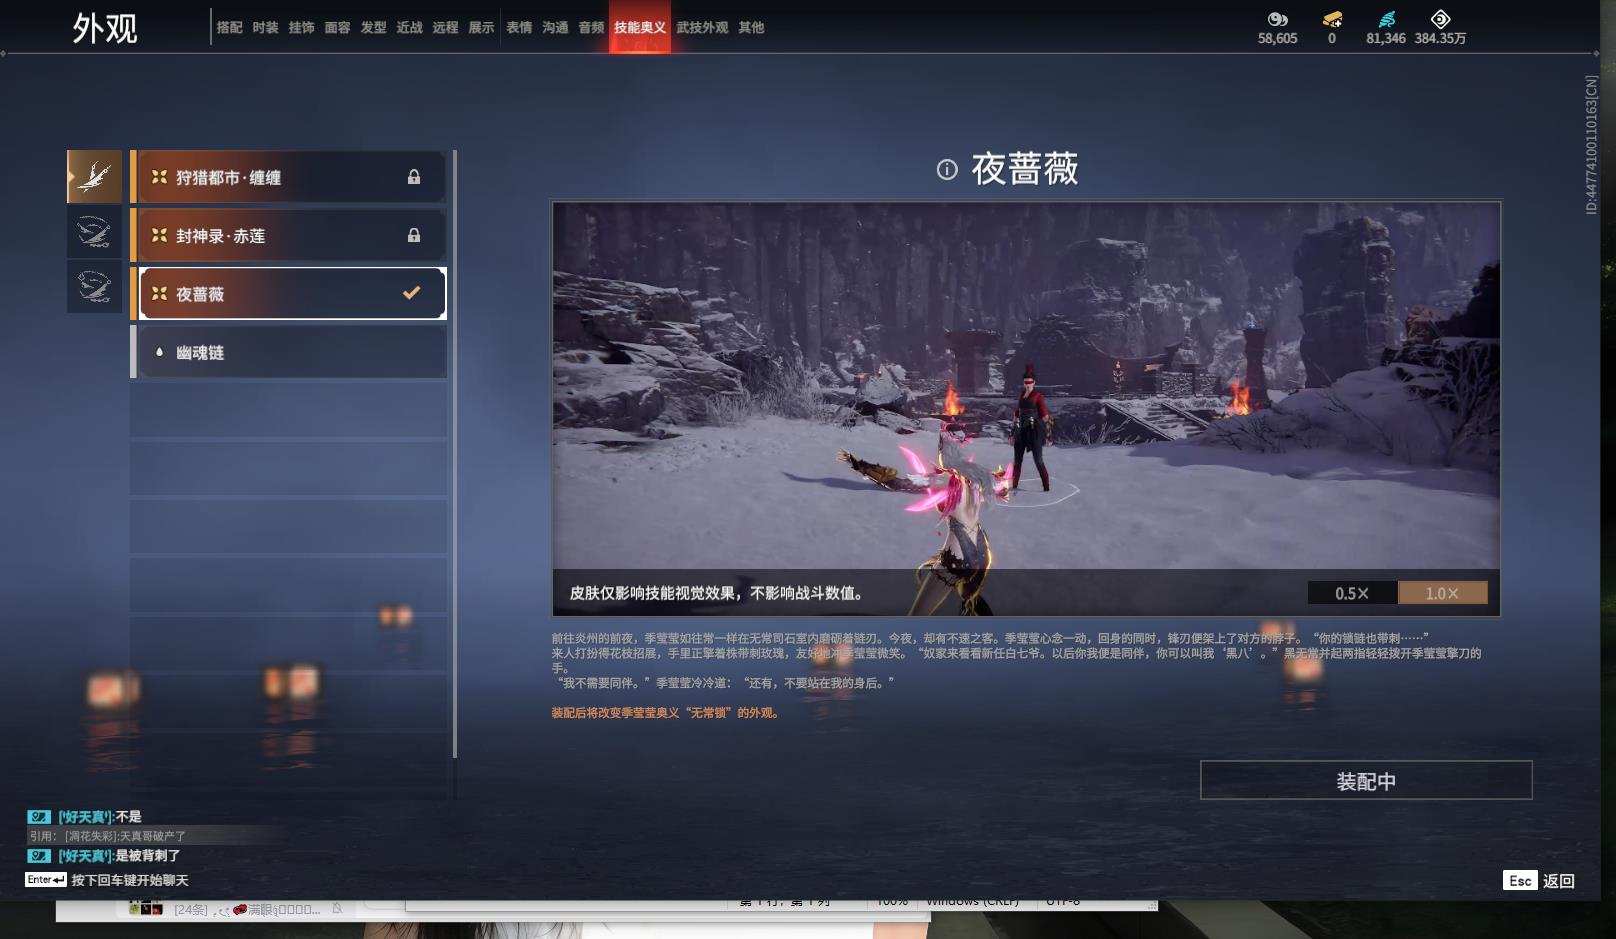Screen dimensions: 1616x939
Task: Switch to the 面容 tab
Action: click(337, 28)
